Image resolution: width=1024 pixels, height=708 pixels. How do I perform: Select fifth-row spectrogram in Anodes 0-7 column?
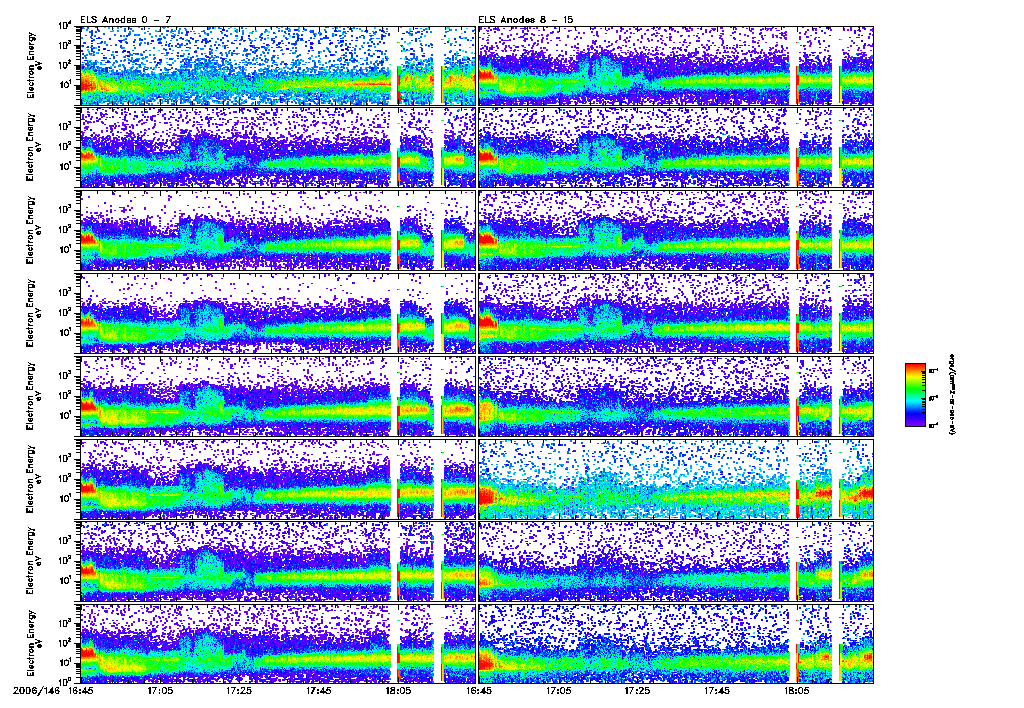(x=278, y=396)
